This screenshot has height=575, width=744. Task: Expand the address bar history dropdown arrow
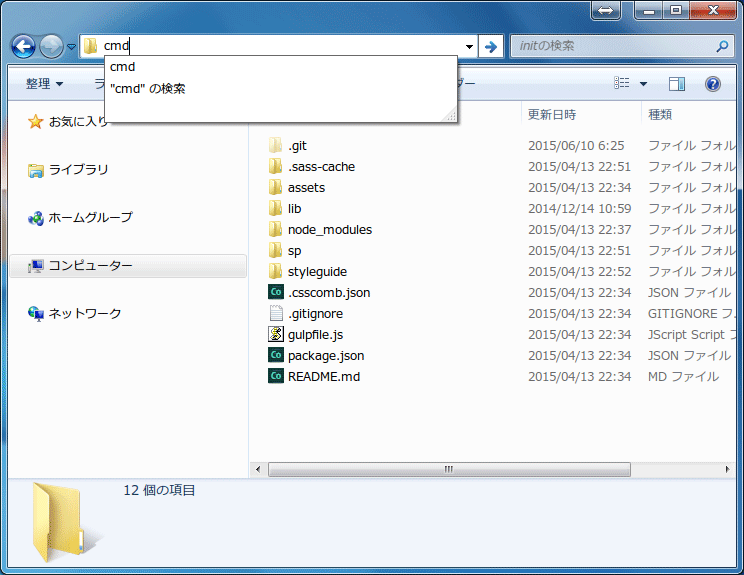pyautogui.click(x=469, y=46)
